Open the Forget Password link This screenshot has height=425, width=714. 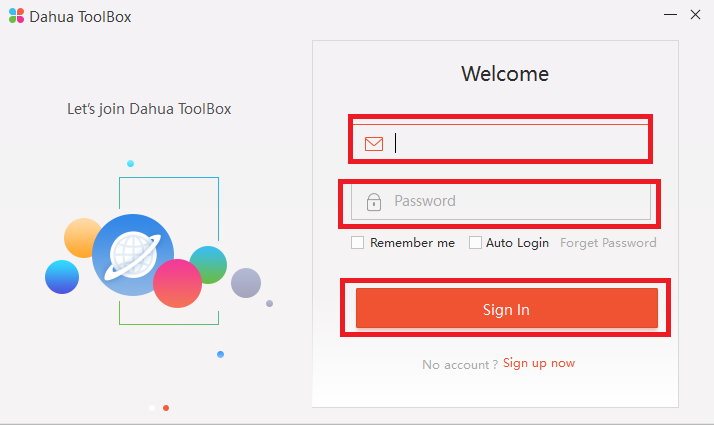[x=608, y=243]
